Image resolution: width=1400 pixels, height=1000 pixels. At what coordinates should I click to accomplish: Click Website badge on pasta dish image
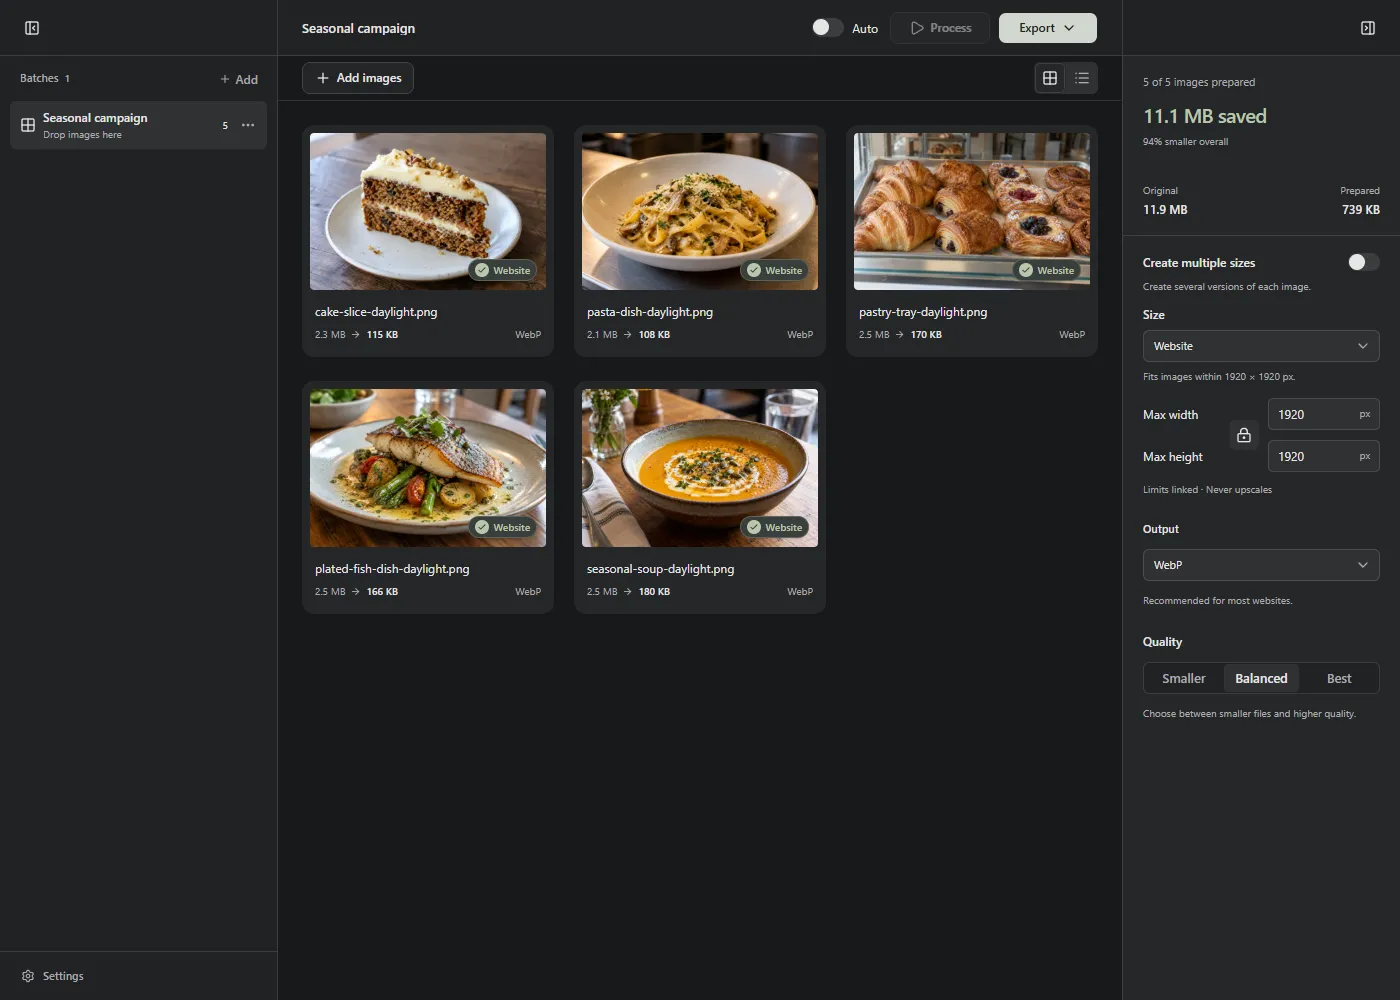click(775, 270)
